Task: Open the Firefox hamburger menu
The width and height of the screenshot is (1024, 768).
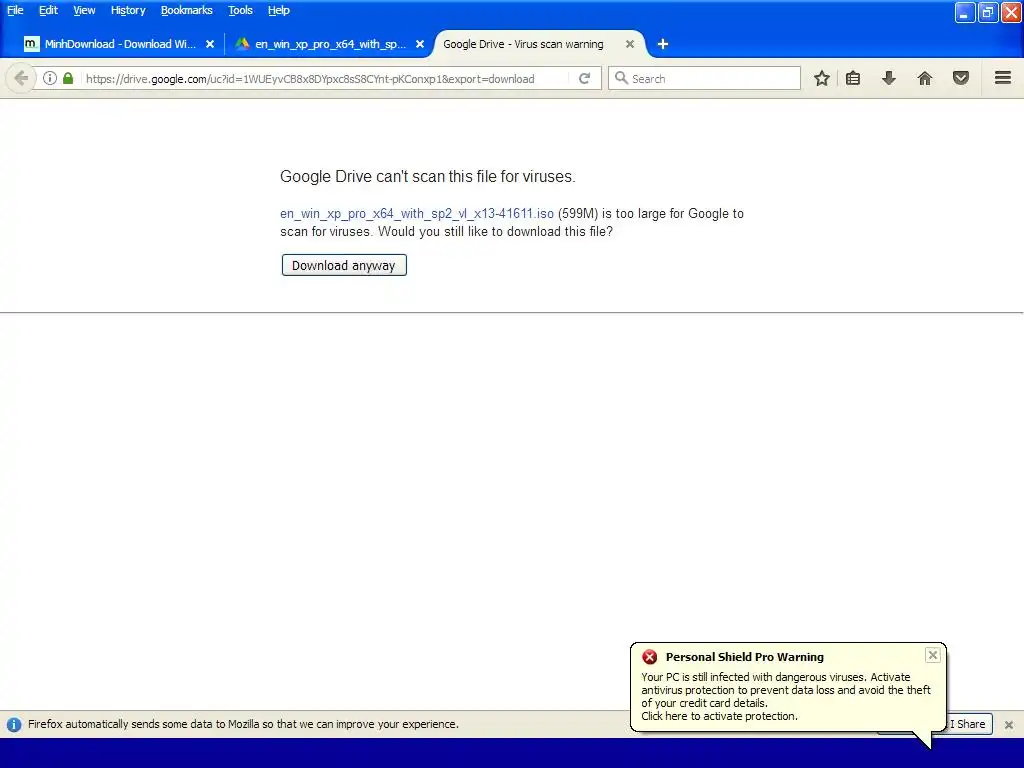Action: click(1003, 78)
